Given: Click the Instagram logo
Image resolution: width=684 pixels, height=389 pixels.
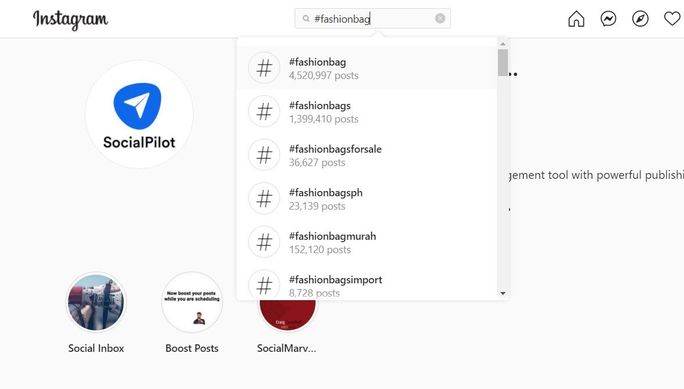Looking at the screenshot, I should pyautogui.click(x=70, y=20).
